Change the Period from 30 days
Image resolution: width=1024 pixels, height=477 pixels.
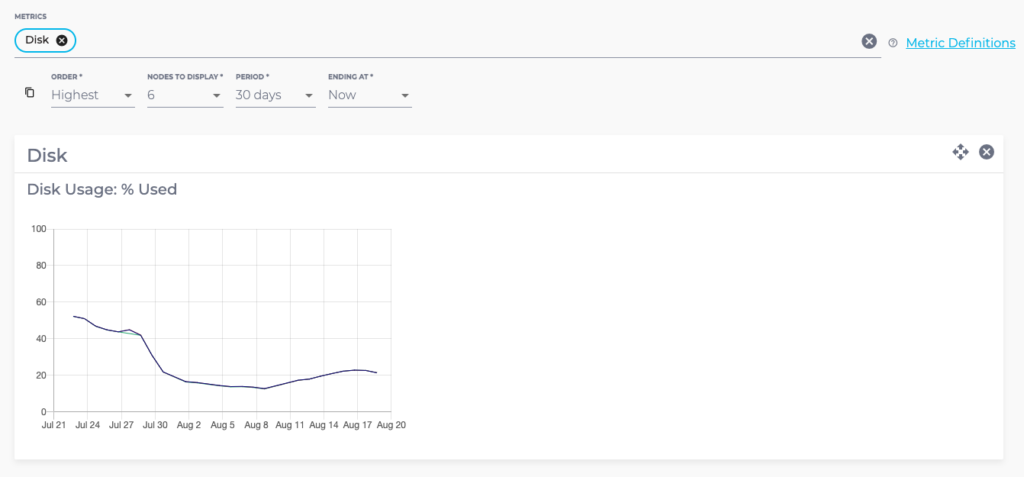point(275,96)
